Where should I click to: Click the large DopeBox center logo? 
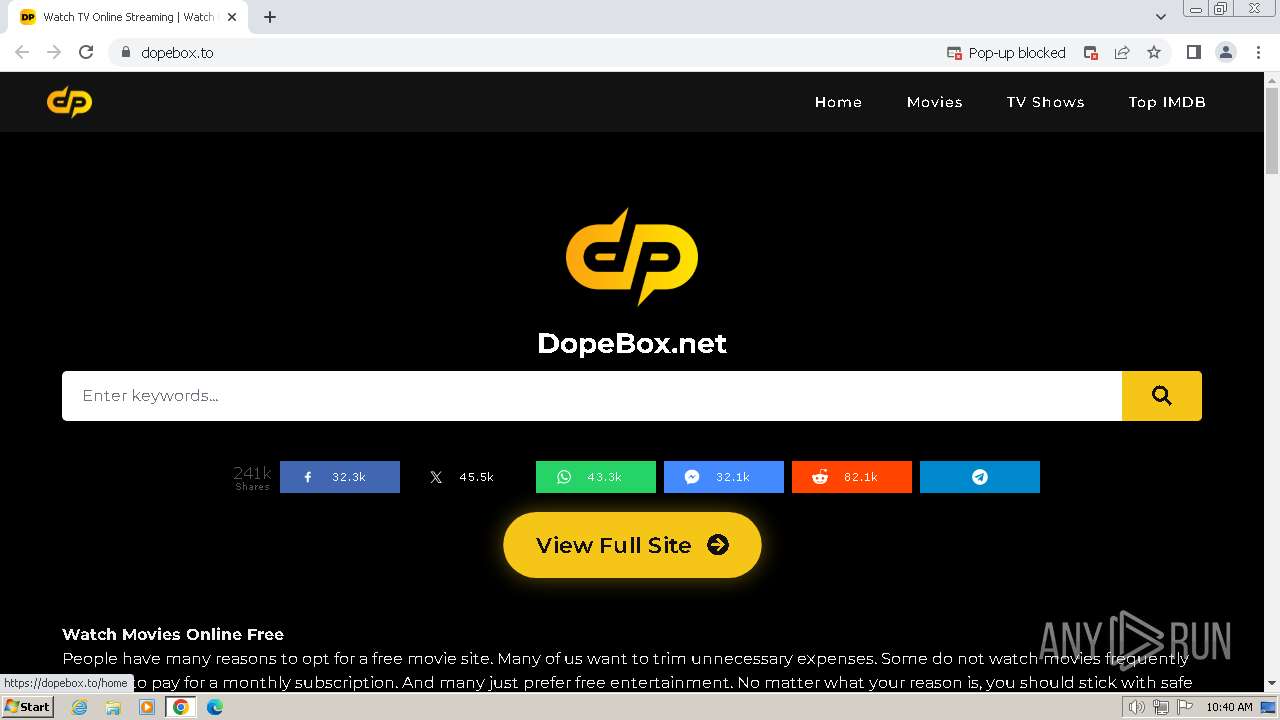coord(632,257)
